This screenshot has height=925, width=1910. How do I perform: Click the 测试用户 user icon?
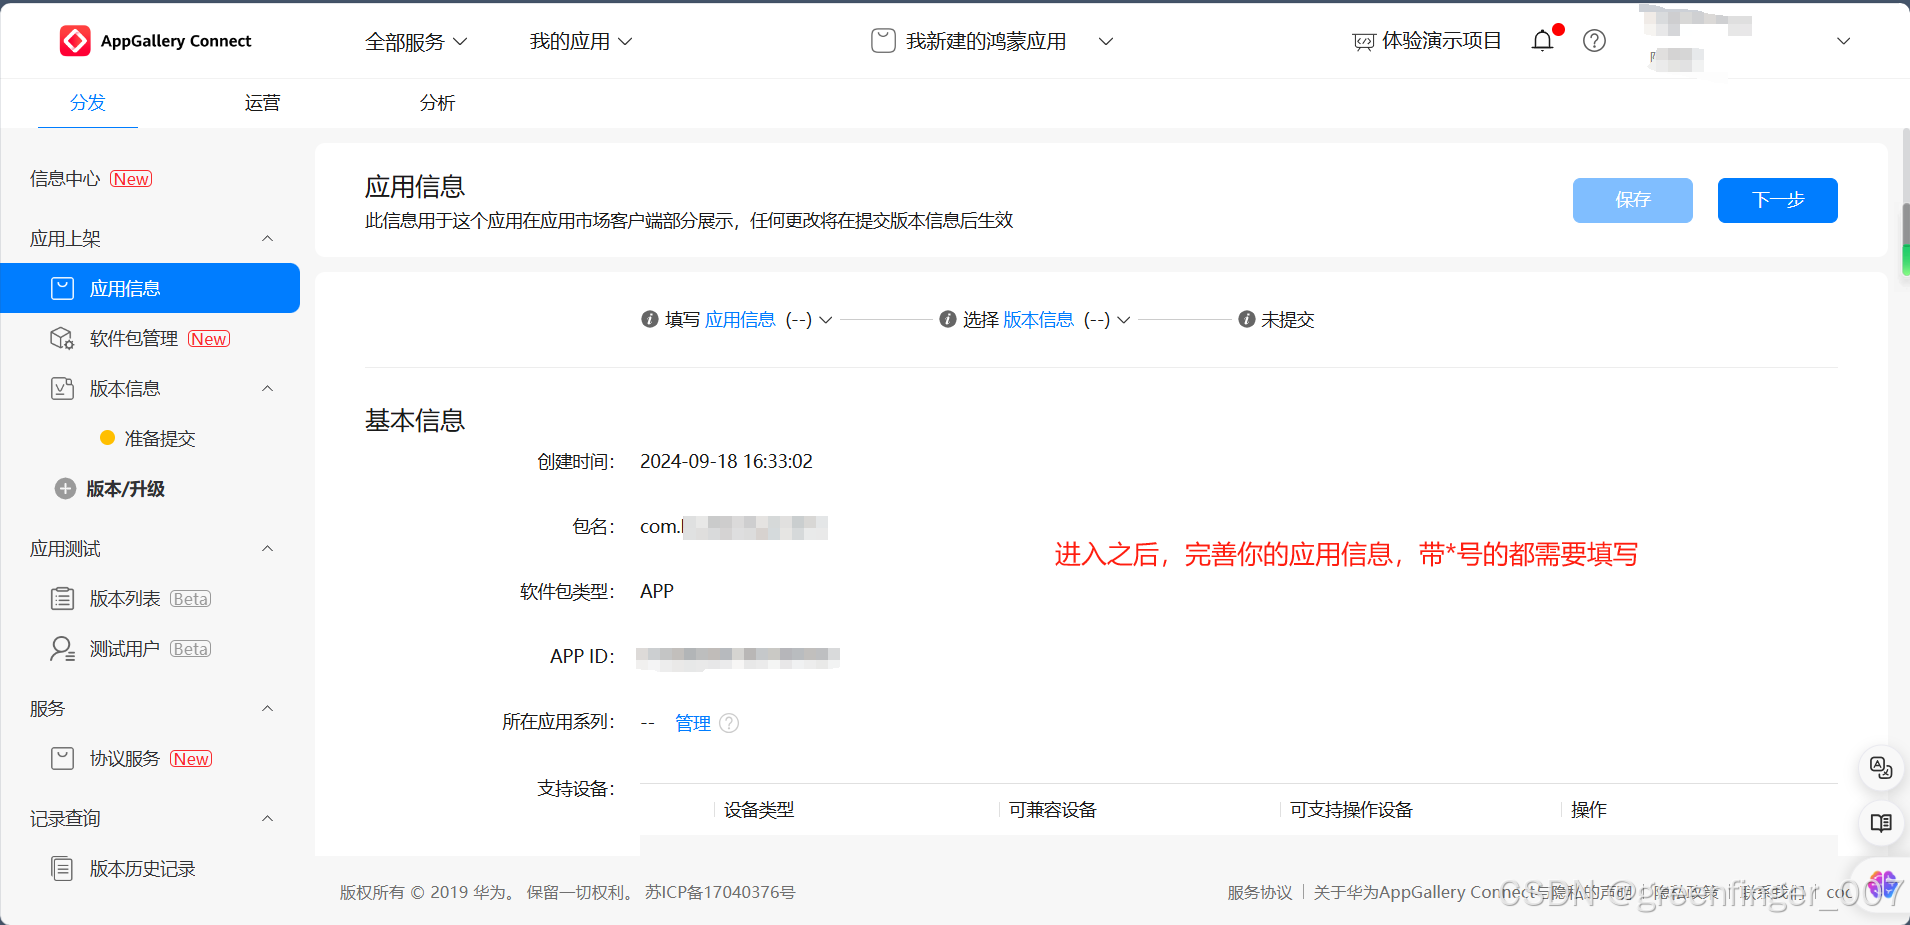pos(62,648)
